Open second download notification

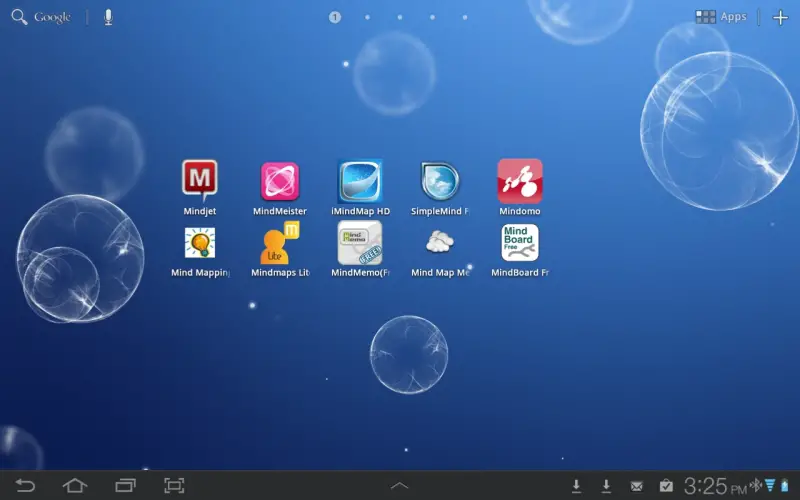click(x=606, y=486)
